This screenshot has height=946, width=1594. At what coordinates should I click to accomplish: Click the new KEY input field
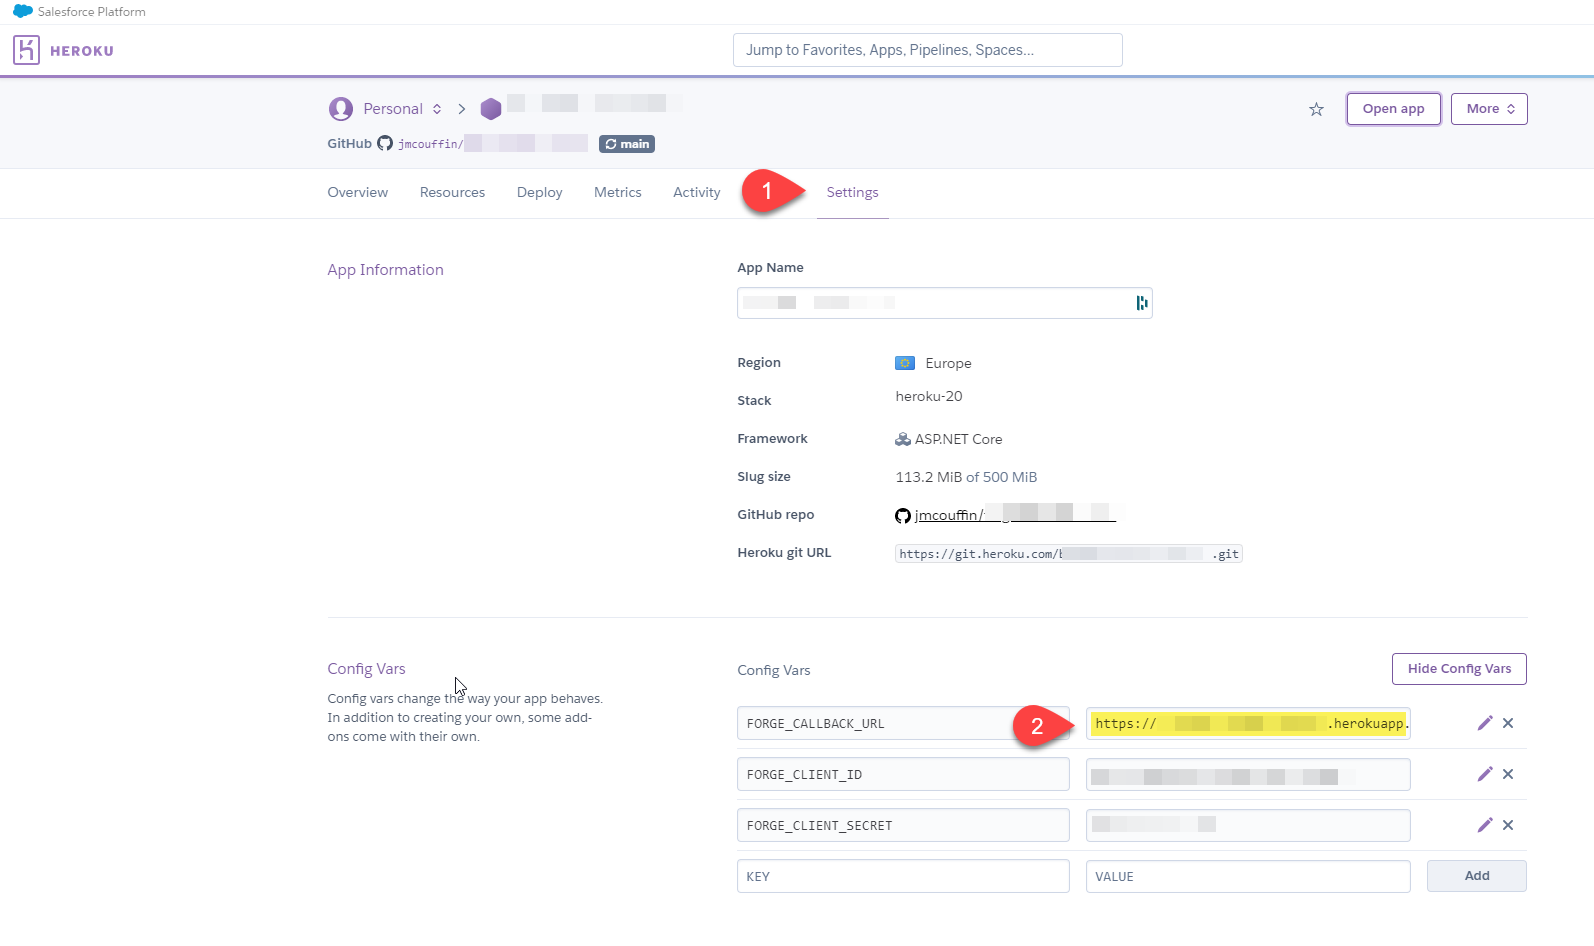click(903, 876)
